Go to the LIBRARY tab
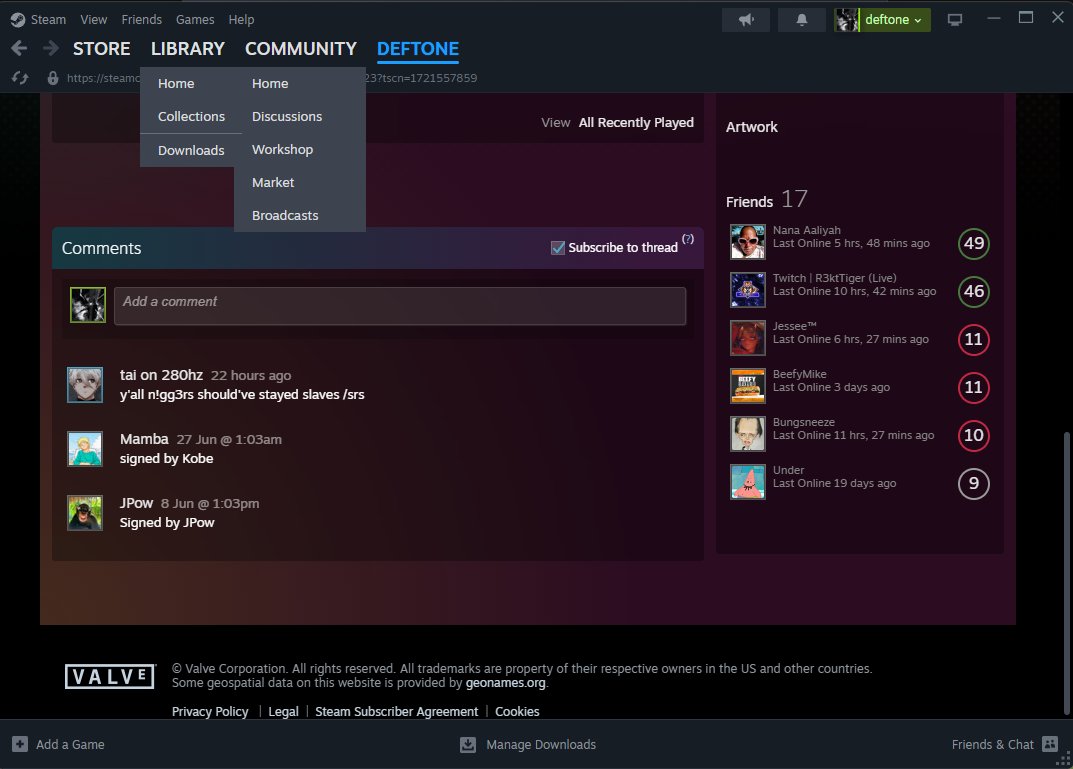The height and width of the screenshot is (769, 1073). (188, 49)
